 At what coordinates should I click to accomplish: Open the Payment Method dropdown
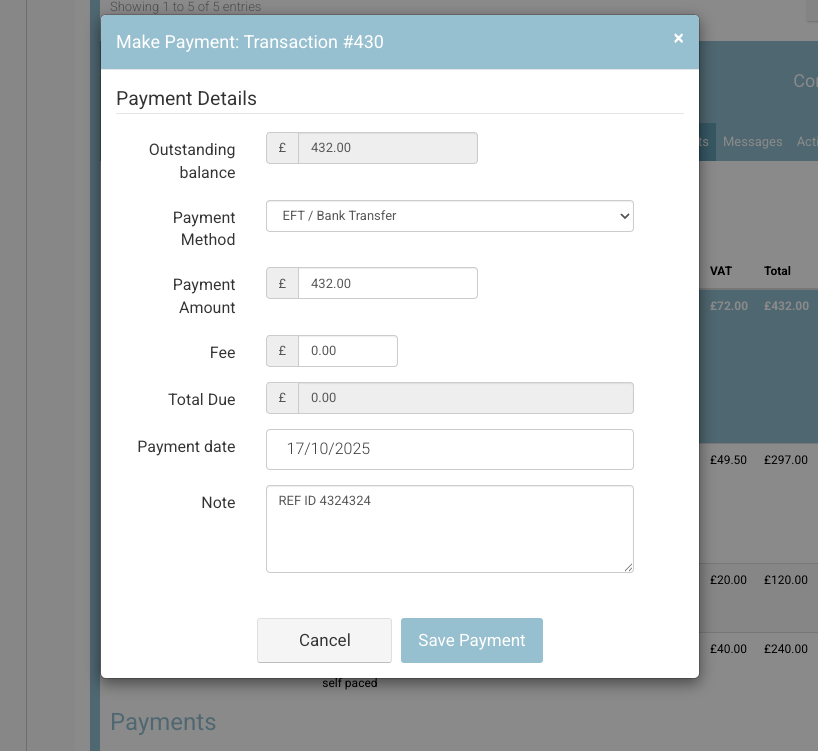449,216
